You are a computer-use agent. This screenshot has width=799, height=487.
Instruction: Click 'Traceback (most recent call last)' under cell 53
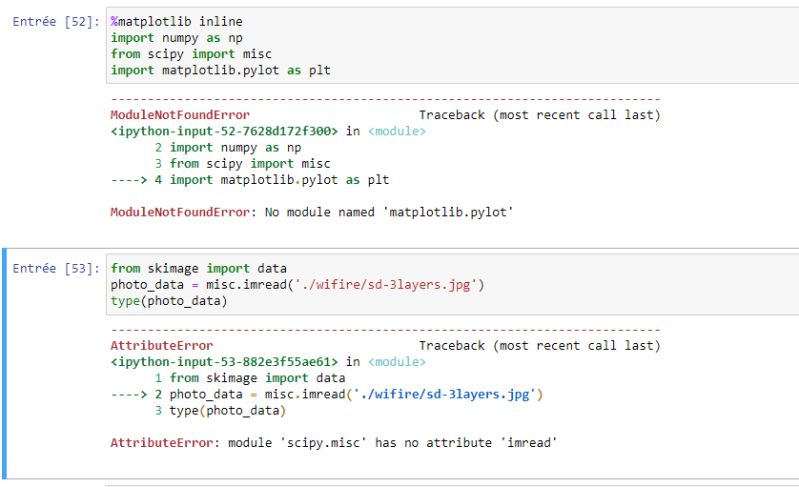point(540,346)
